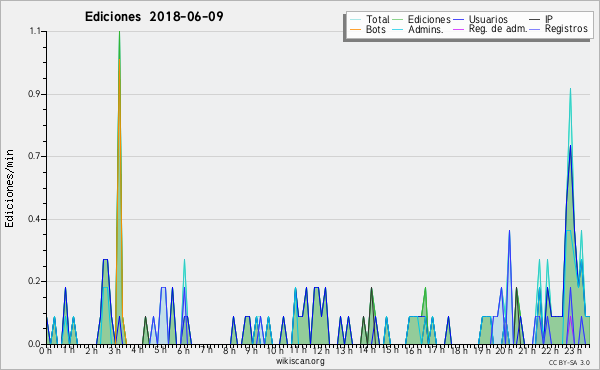Click the orange Bots legend color line
The width and height of the screenshot is (600, 370).
pos(355,29)
